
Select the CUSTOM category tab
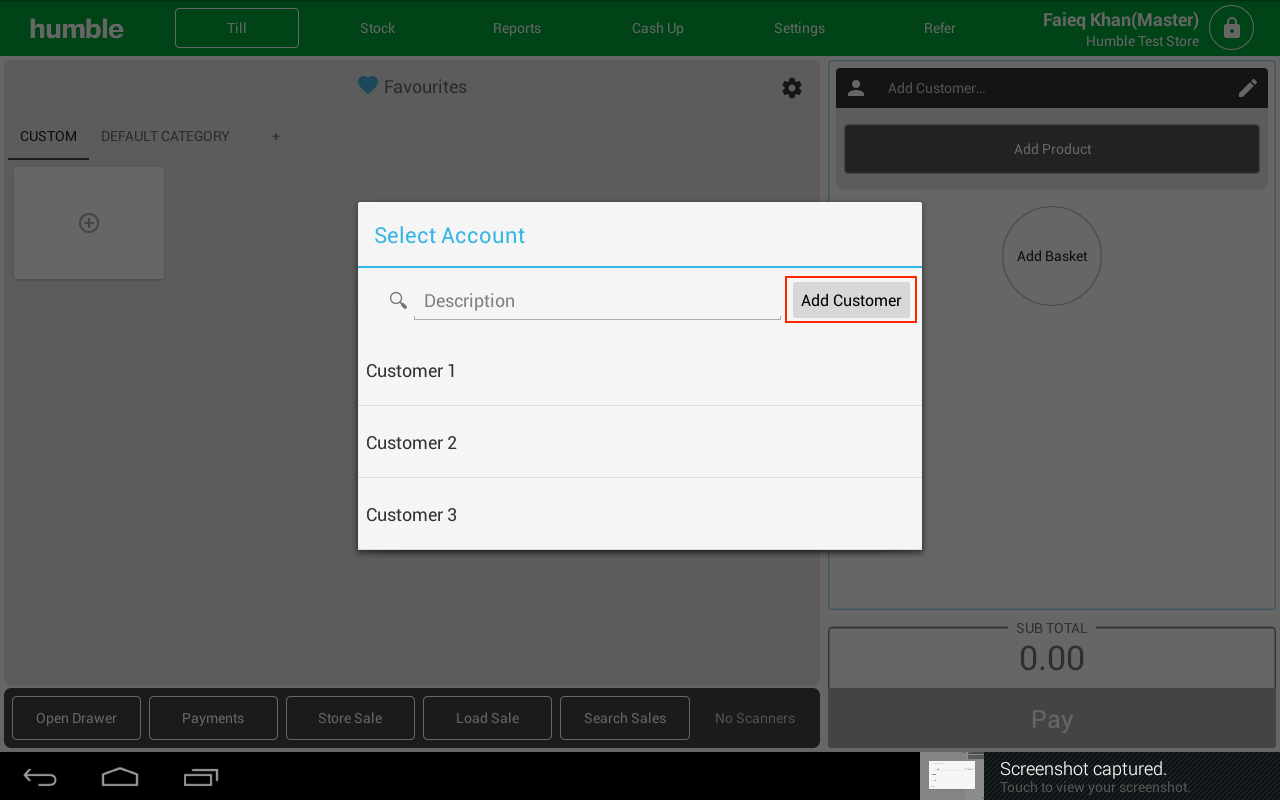(x=48, y=136)
